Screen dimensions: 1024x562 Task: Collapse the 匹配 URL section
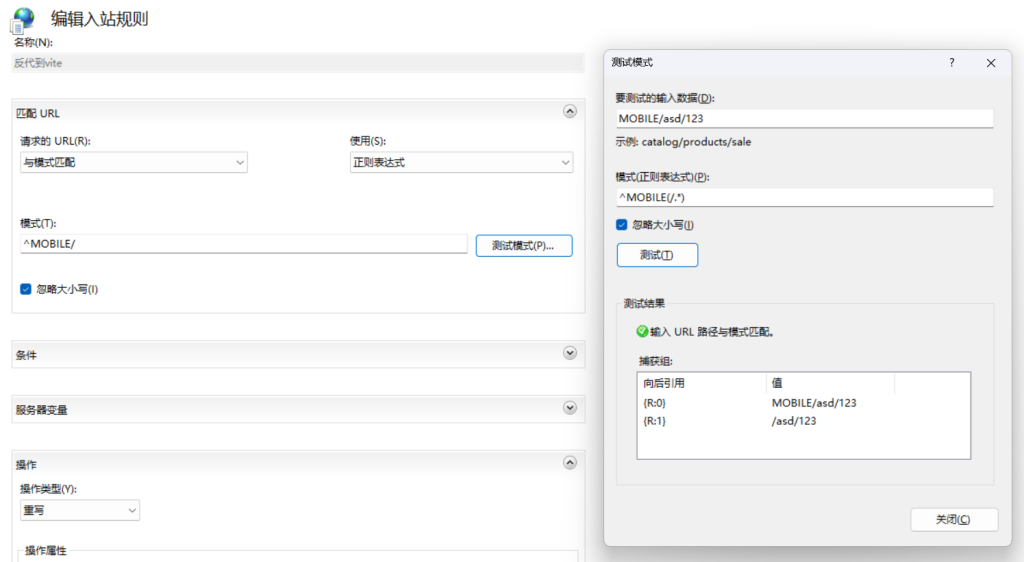(570, 113)
